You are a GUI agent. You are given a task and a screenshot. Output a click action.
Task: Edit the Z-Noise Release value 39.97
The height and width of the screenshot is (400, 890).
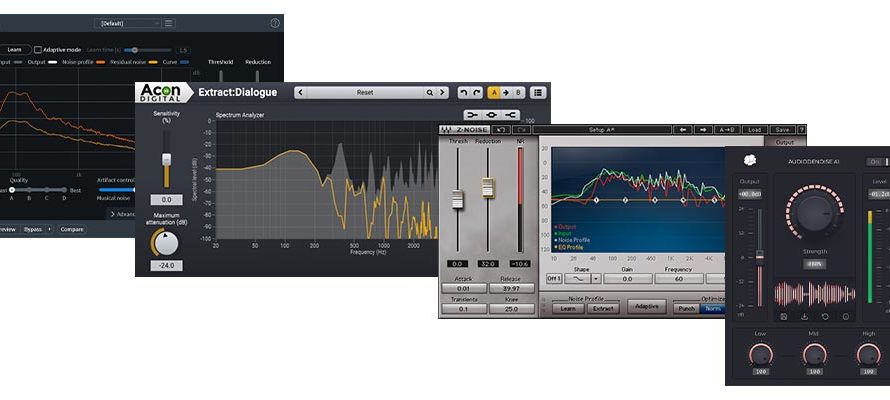point(511,288)
